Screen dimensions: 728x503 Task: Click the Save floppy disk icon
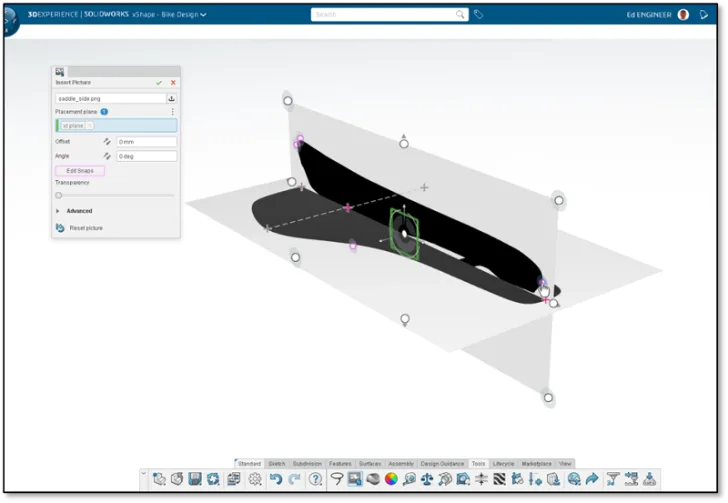point(195,479)
